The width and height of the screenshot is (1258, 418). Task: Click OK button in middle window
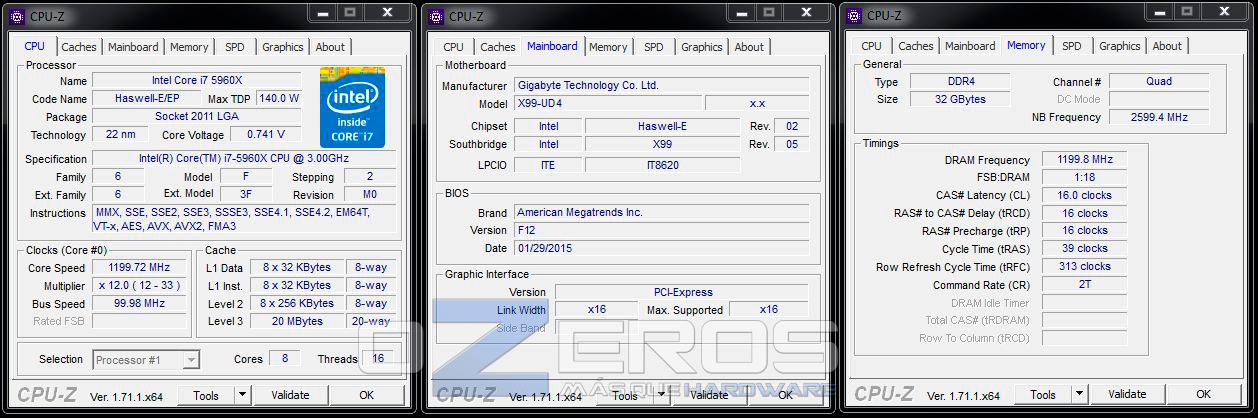coord(786,396)
